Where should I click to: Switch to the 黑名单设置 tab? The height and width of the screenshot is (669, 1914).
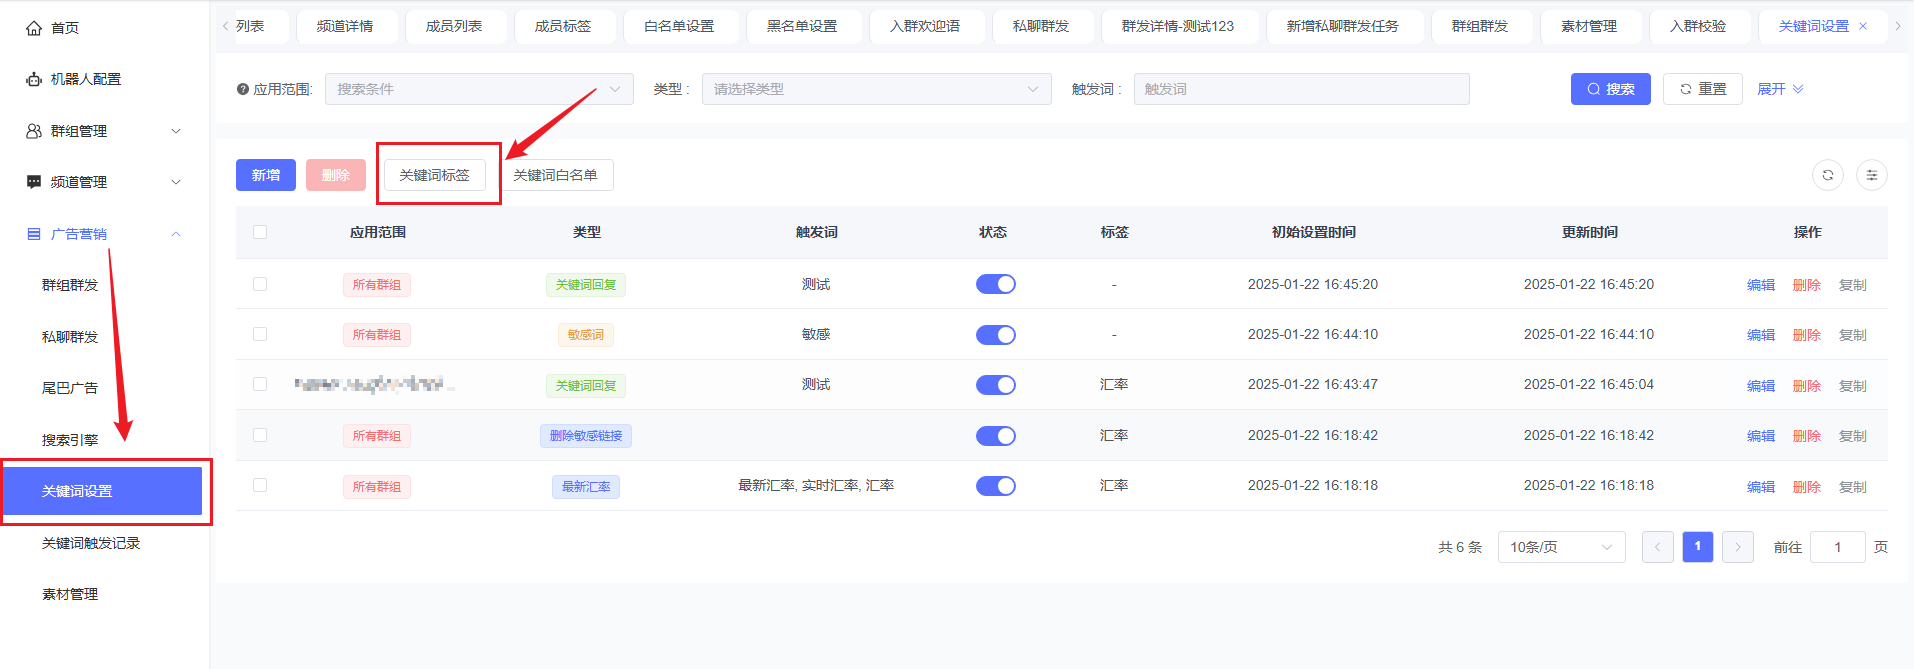tap(802, 27)
